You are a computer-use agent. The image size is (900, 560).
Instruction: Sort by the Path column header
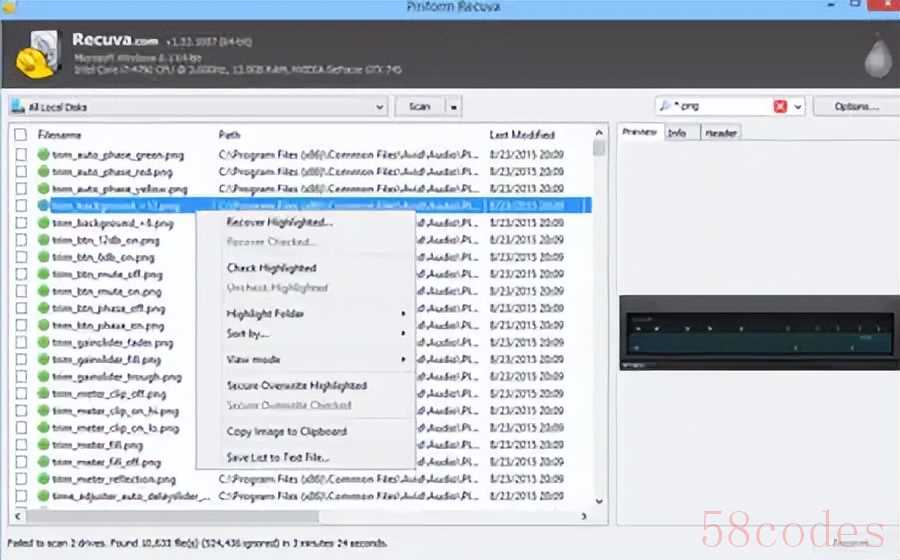click(229, 135)
